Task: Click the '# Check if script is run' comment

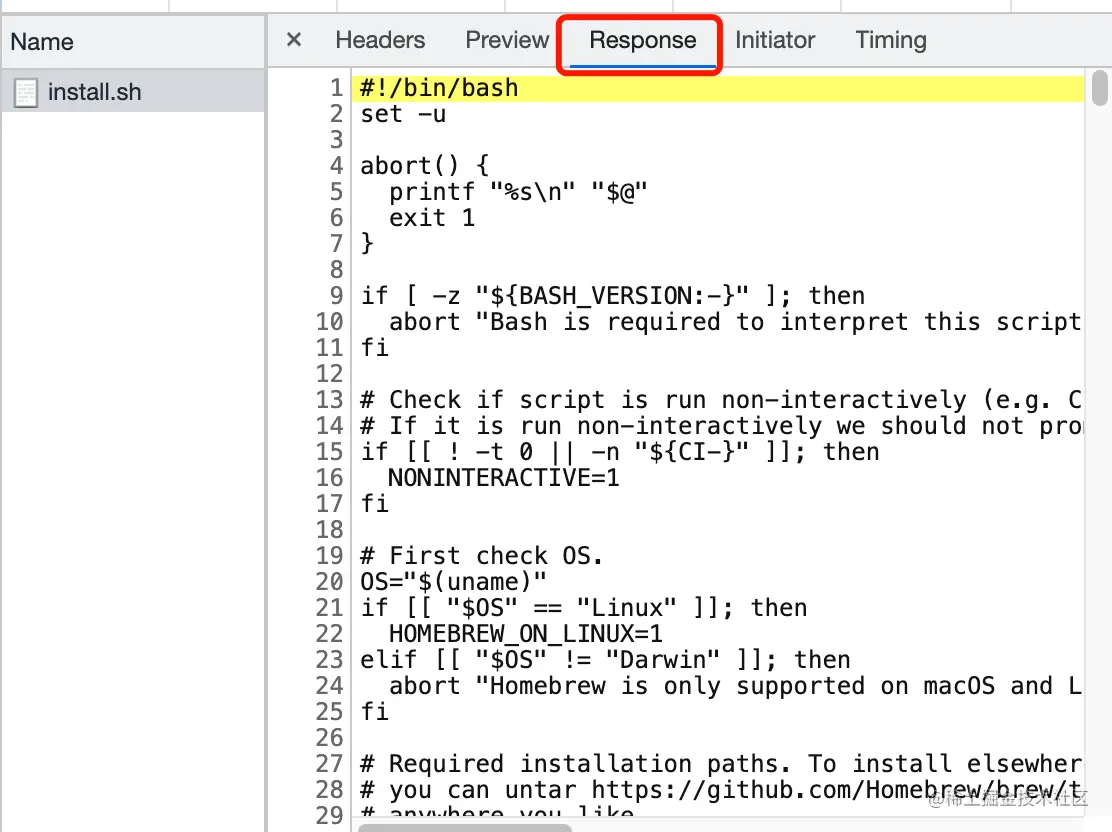Action: click(x=721, y=400)
